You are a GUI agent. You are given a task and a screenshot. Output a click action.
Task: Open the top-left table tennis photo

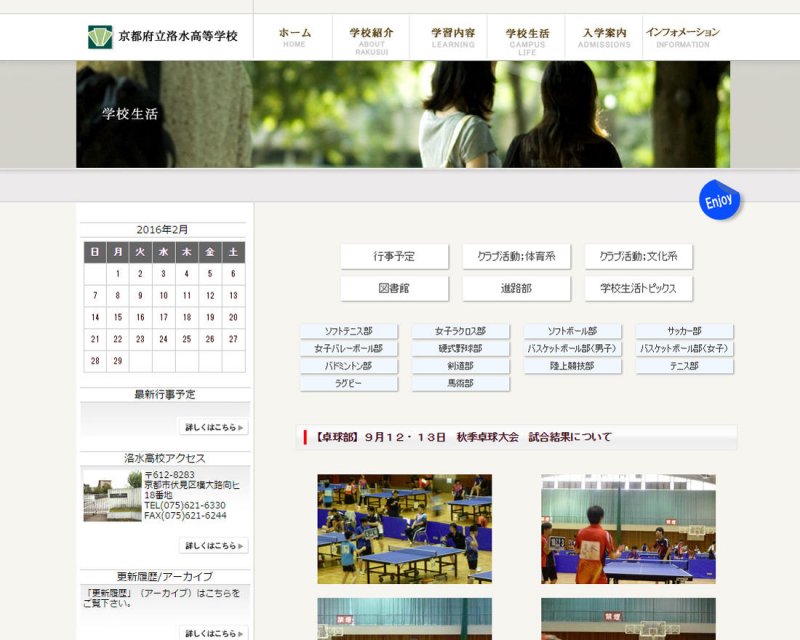(404, 529)
